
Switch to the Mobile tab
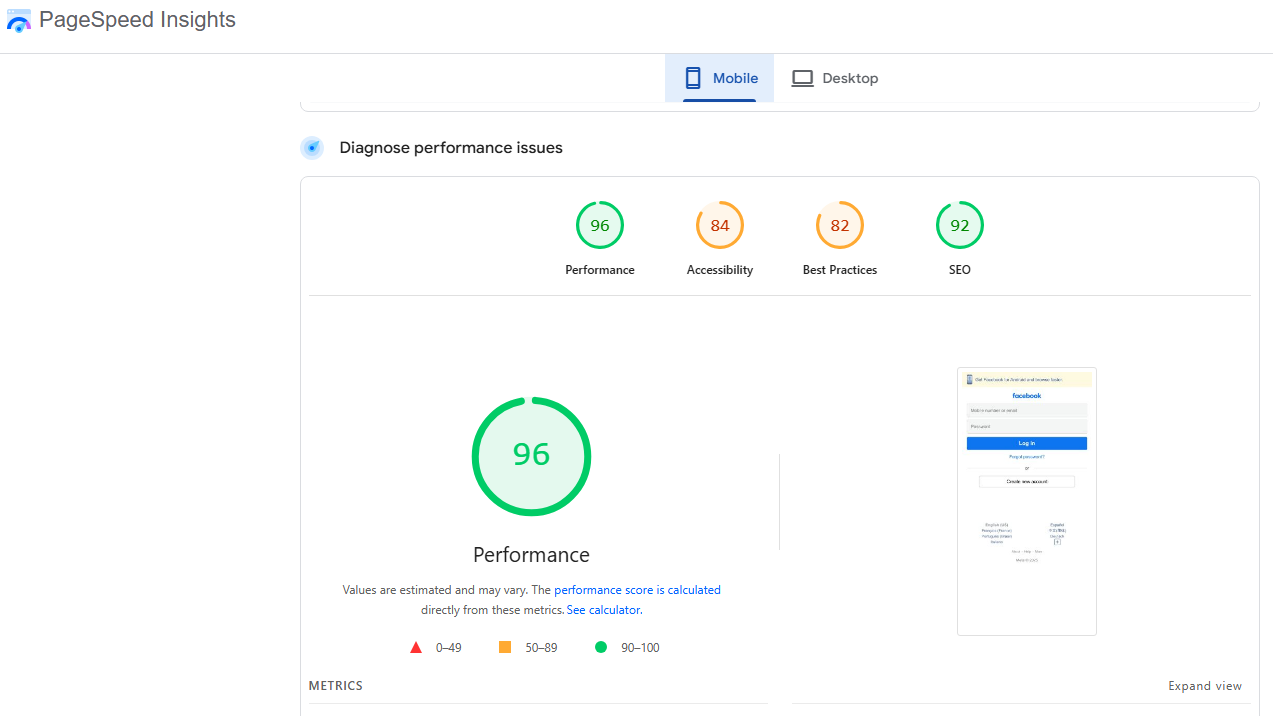tap(720, 78)
